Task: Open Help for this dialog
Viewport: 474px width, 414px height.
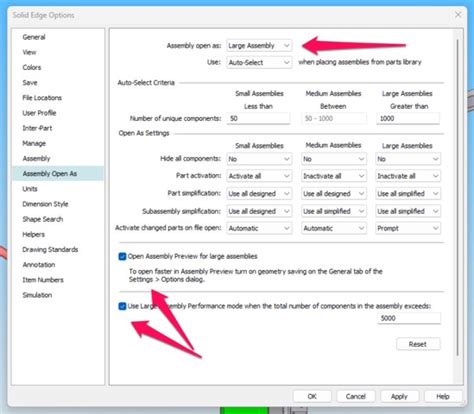Action: tap(443, 396)
